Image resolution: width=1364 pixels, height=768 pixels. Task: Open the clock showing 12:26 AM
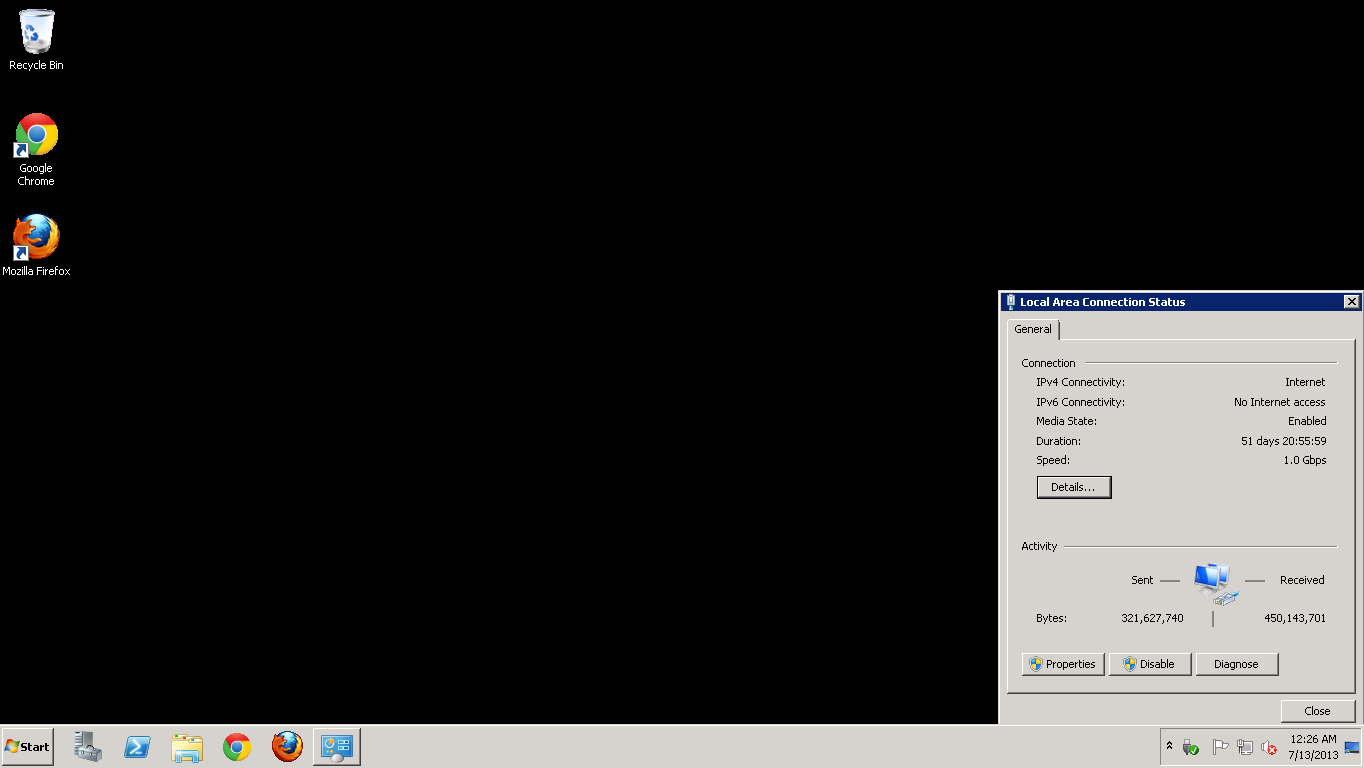coord(1313,747)
